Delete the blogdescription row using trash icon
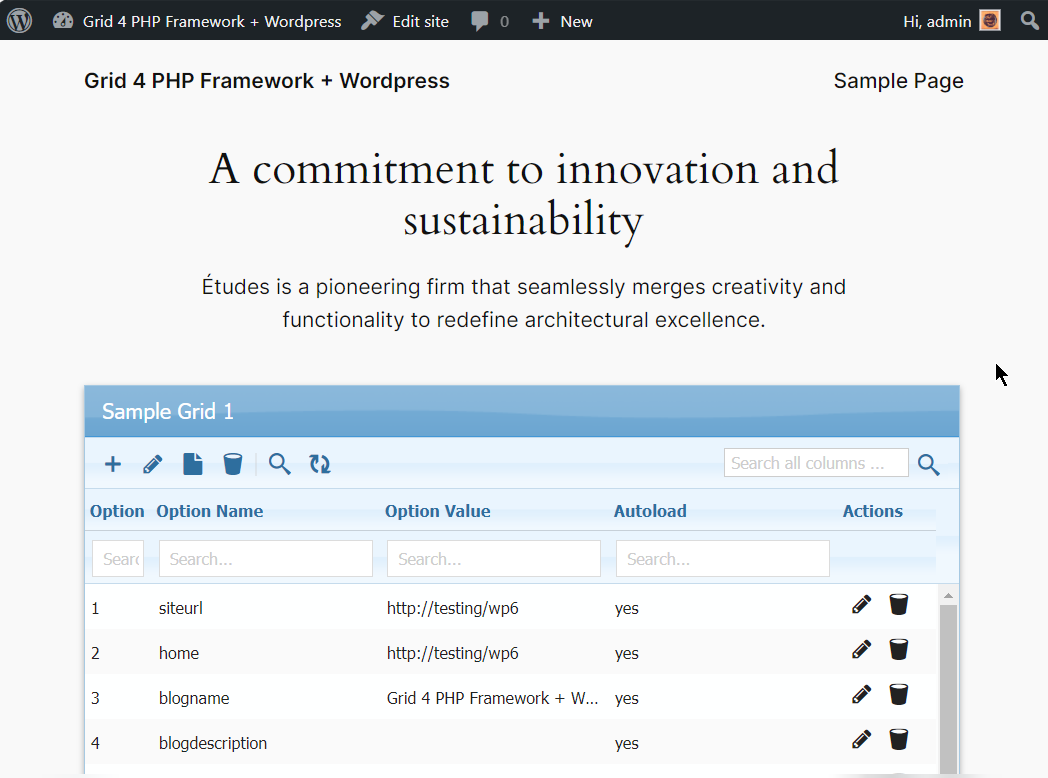This screenshot has height=778, width=1048. [x=899, y=740]
